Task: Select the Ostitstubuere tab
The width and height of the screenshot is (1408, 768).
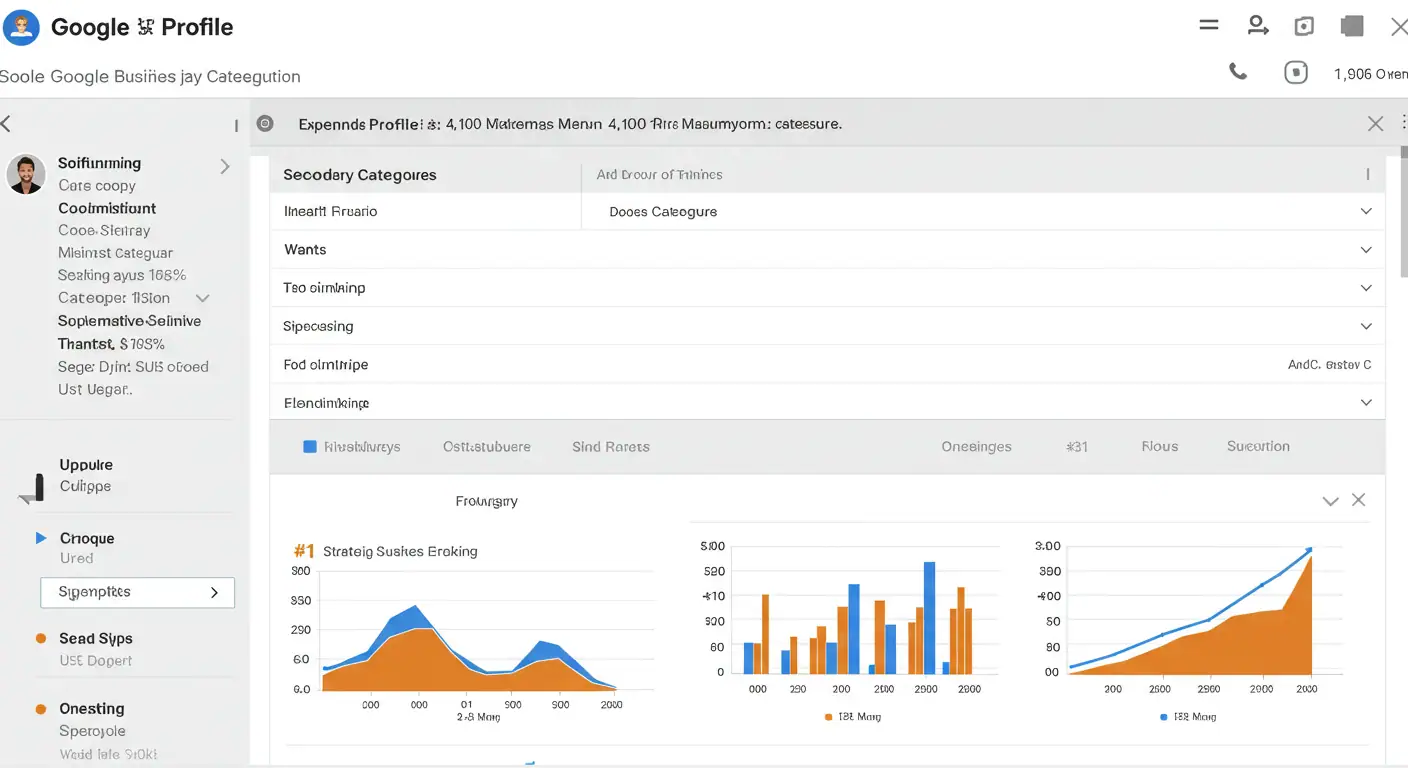Action: 487,447
